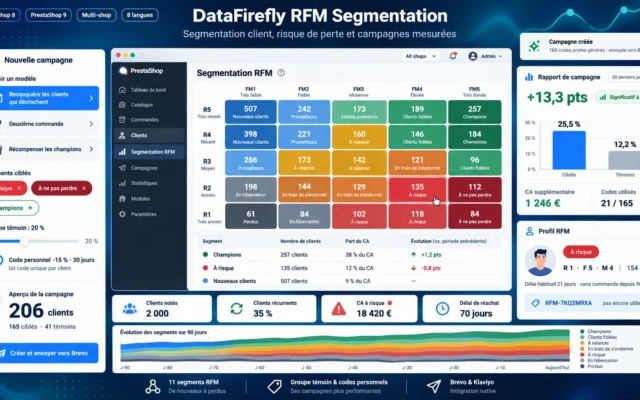Image resolution: width=640 pixels, height=400 pixels.
Task: Open the All shops dropdown
Action: tap(420, 56)
